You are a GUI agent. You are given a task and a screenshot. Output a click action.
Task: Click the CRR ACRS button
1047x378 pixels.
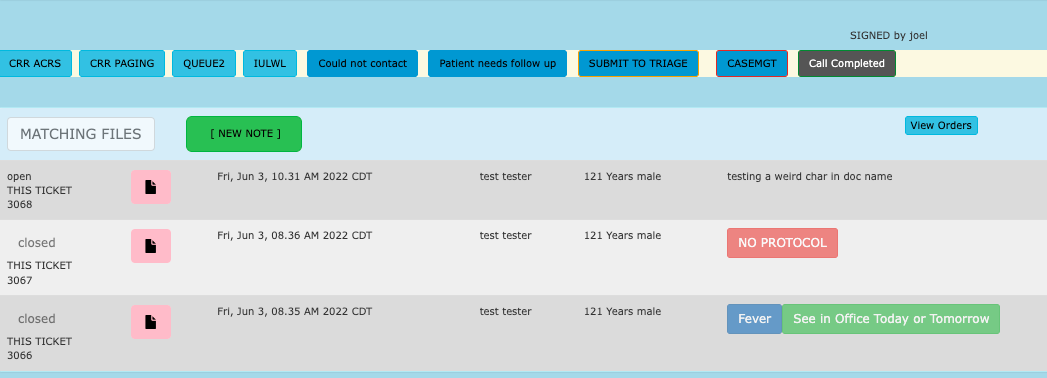click(35, 63)
